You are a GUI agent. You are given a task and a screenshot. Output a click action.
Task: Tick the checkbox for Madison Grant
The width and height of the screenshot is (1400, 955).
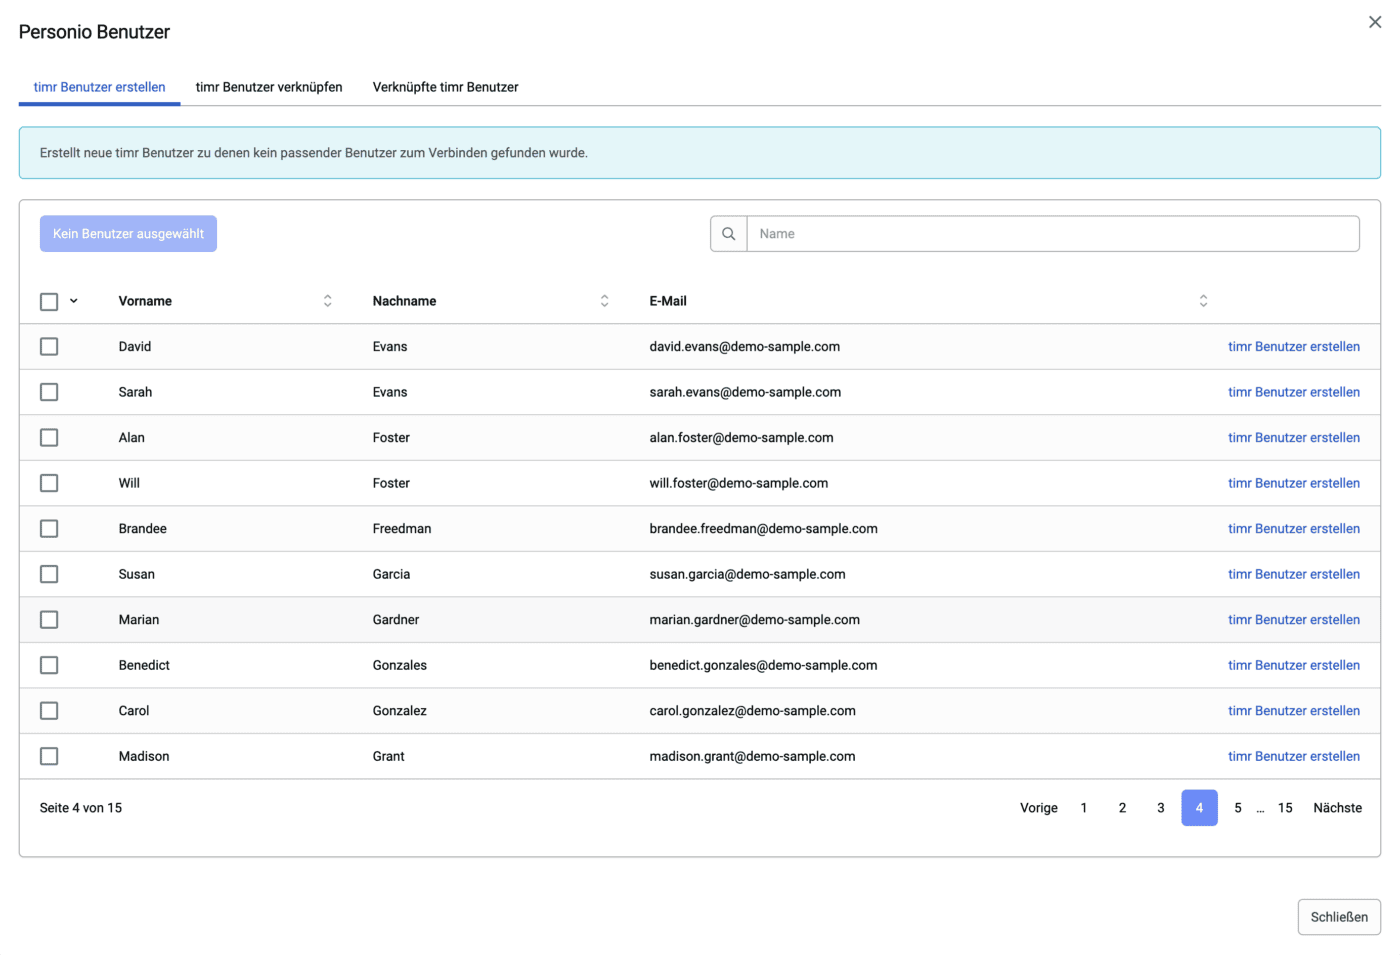pyautogui.click(x=49, y=757)
